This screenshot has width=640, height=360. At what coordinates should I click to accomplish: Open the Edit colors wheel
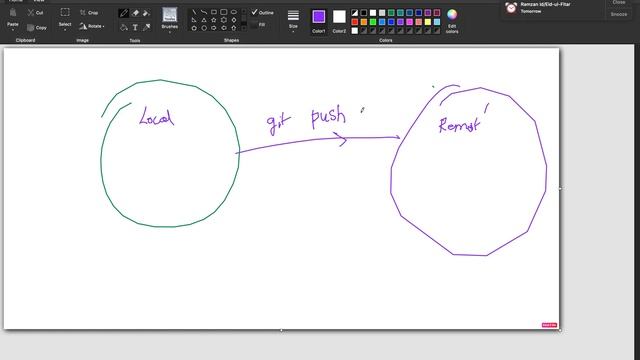tap(452, 15)
